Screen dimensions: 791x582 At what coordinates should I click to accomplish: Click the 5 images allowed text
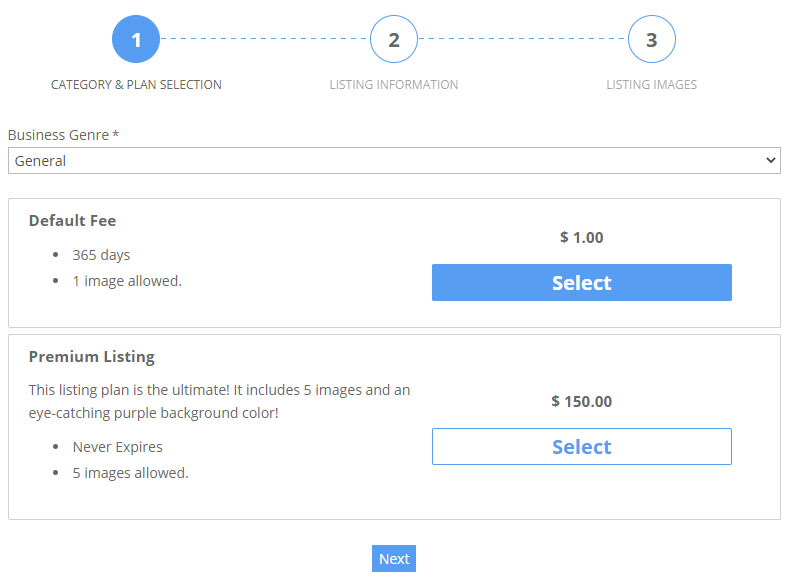130,473
